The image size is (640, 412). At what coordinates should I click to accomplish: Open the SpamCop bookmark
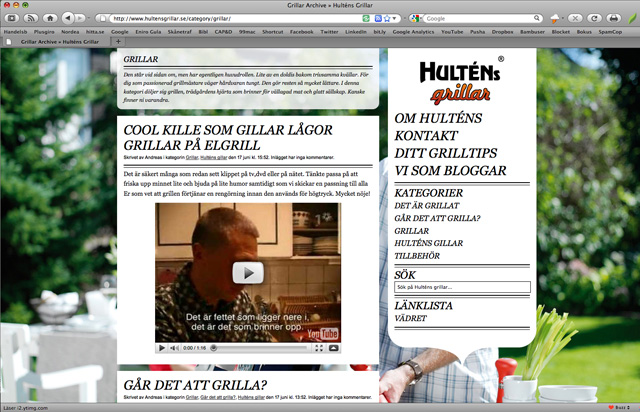[x=610, y=32]
